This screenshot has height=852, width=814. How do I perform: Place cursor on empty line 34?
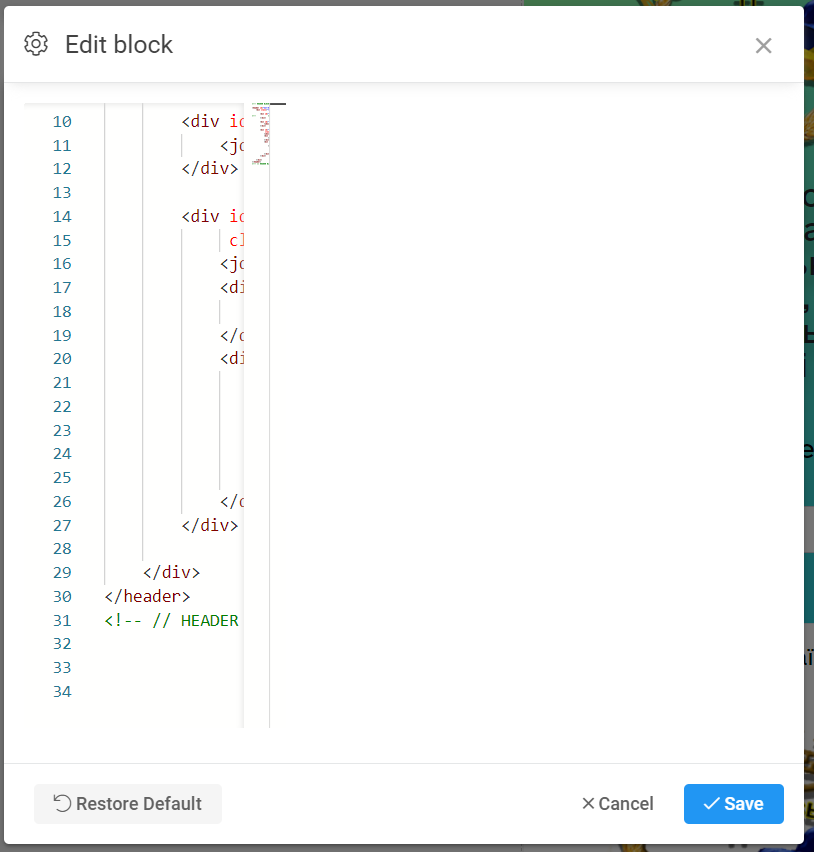click(x=160, y=692)
